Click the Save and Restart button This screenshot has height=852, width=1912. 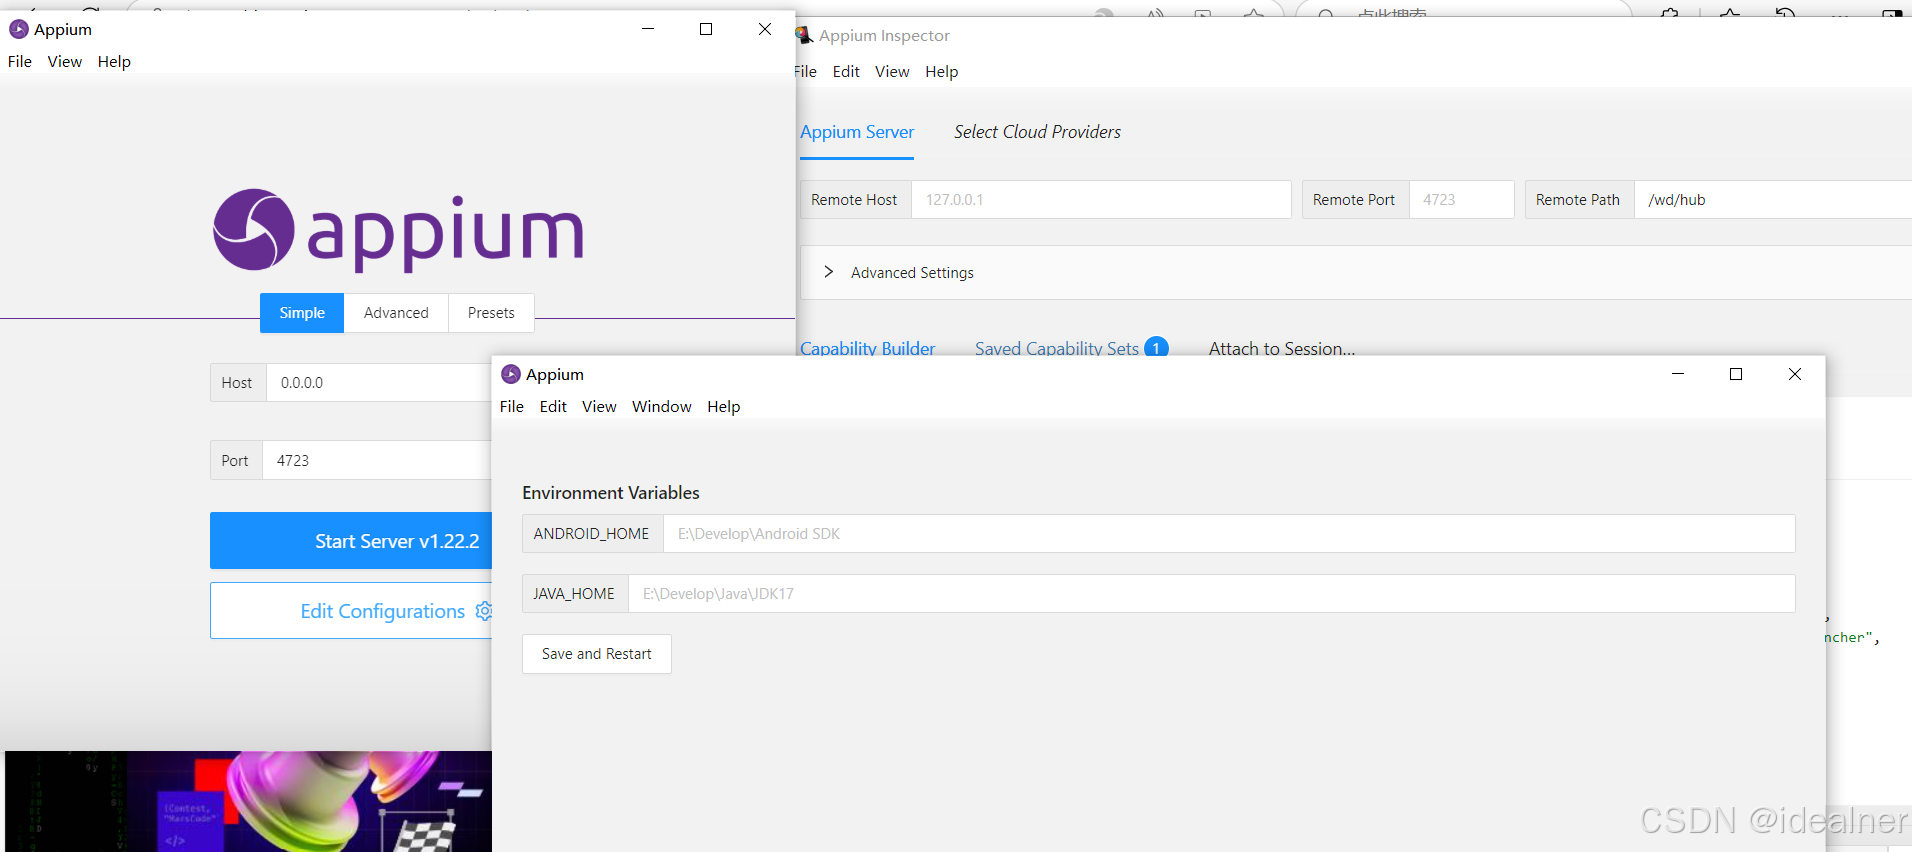click(x=597, y=654)
